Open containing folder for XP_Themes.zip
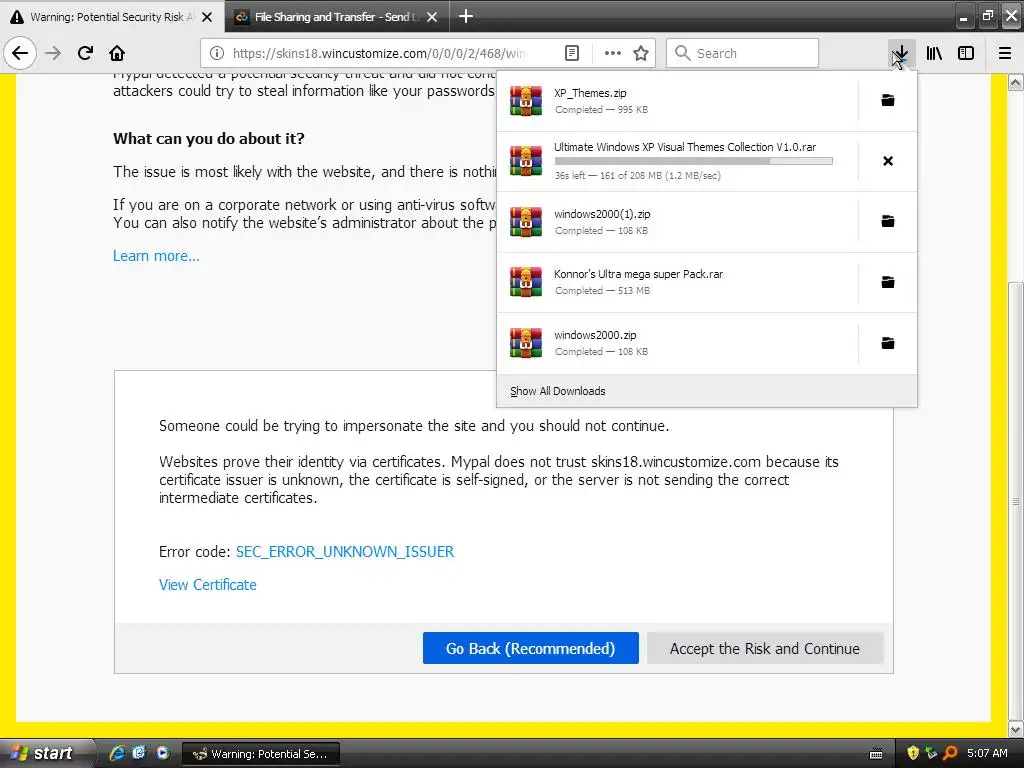The height and width of the screenshot is (768, 1024). click(888, 100)
